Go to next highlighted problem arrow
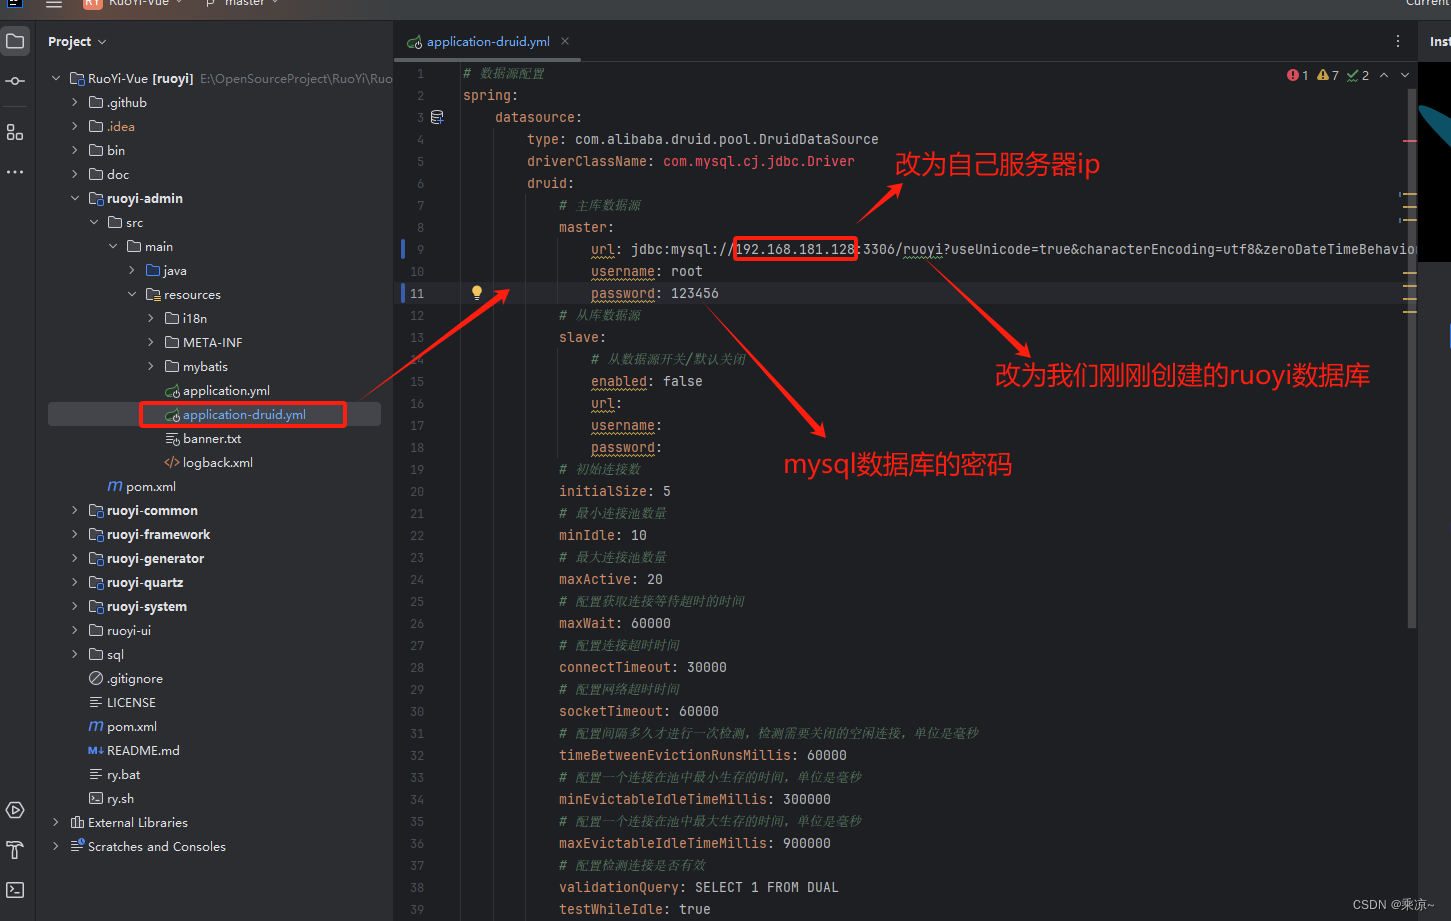The width and height of the screenshot is (1451, 921). pos(1405,75)
